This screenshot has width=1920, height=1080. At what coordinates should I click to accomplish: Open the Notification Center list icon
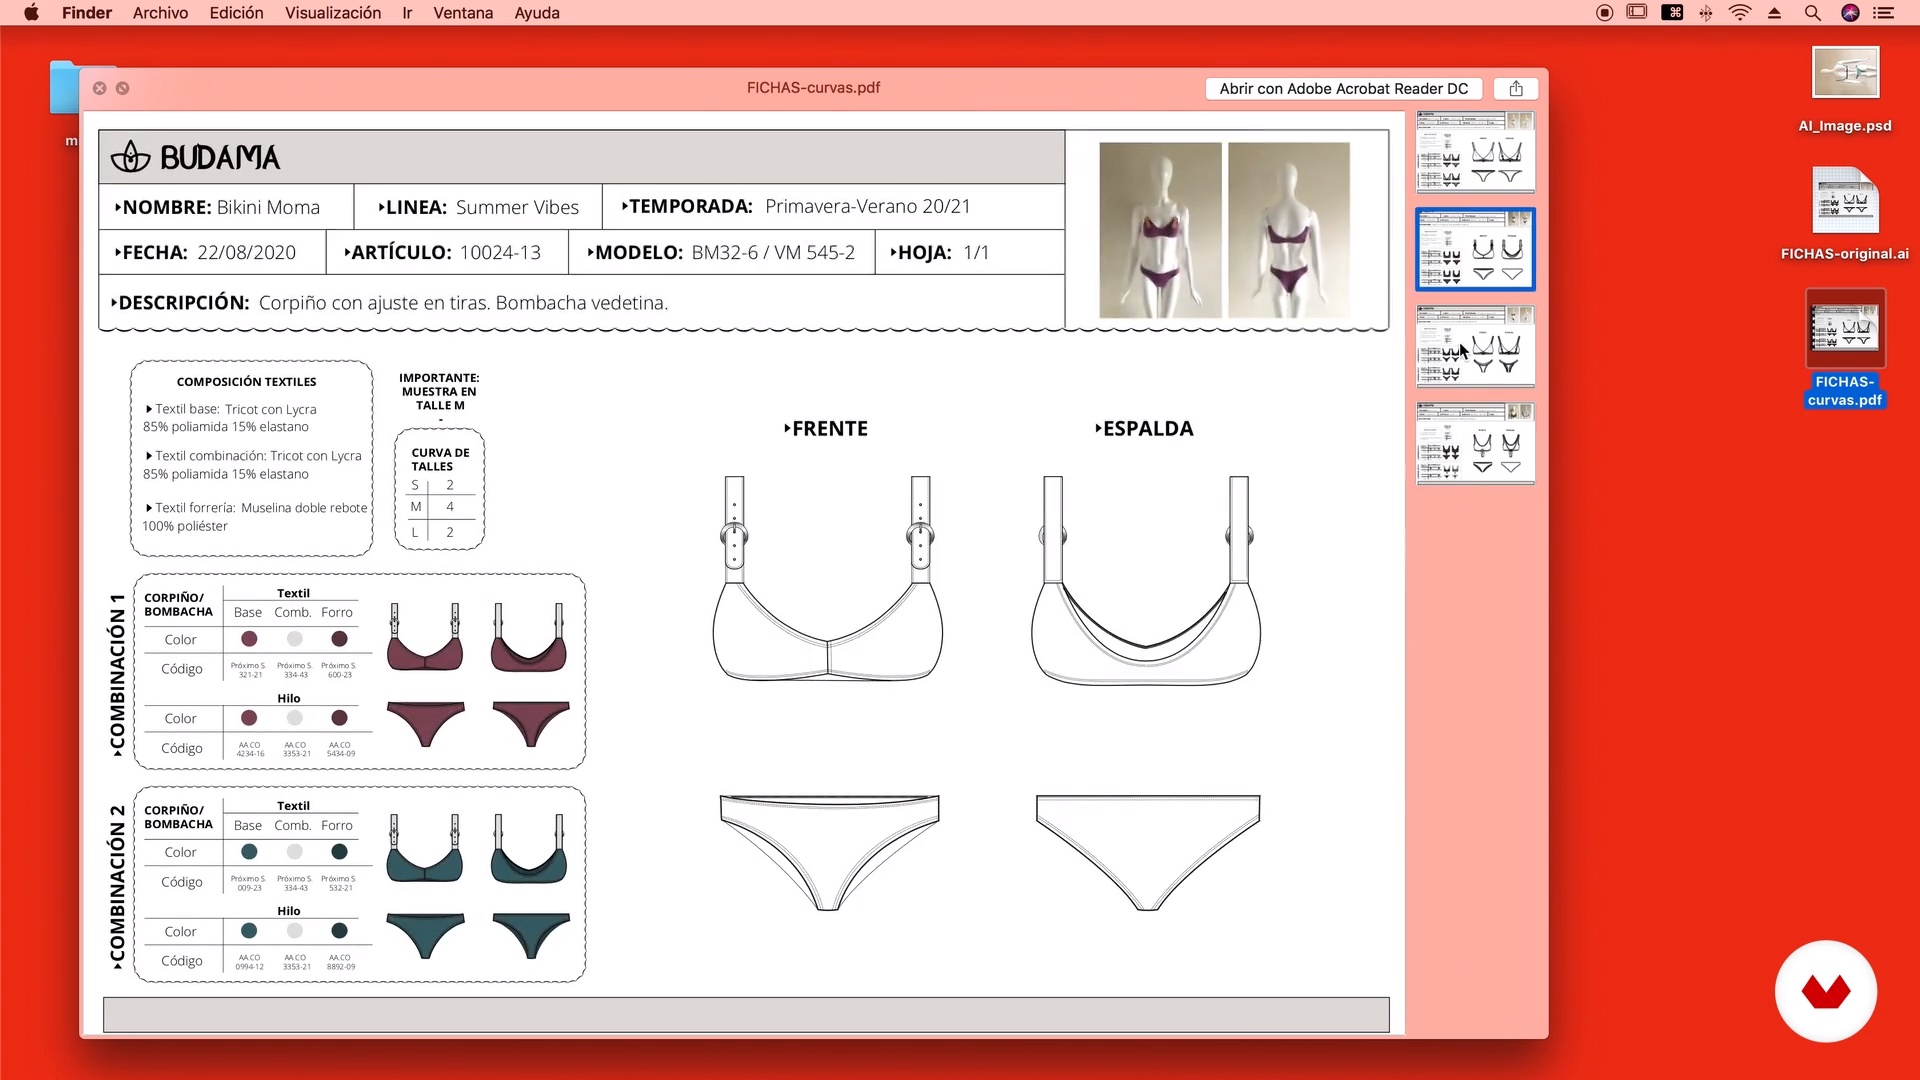[x=1884, y=13]
